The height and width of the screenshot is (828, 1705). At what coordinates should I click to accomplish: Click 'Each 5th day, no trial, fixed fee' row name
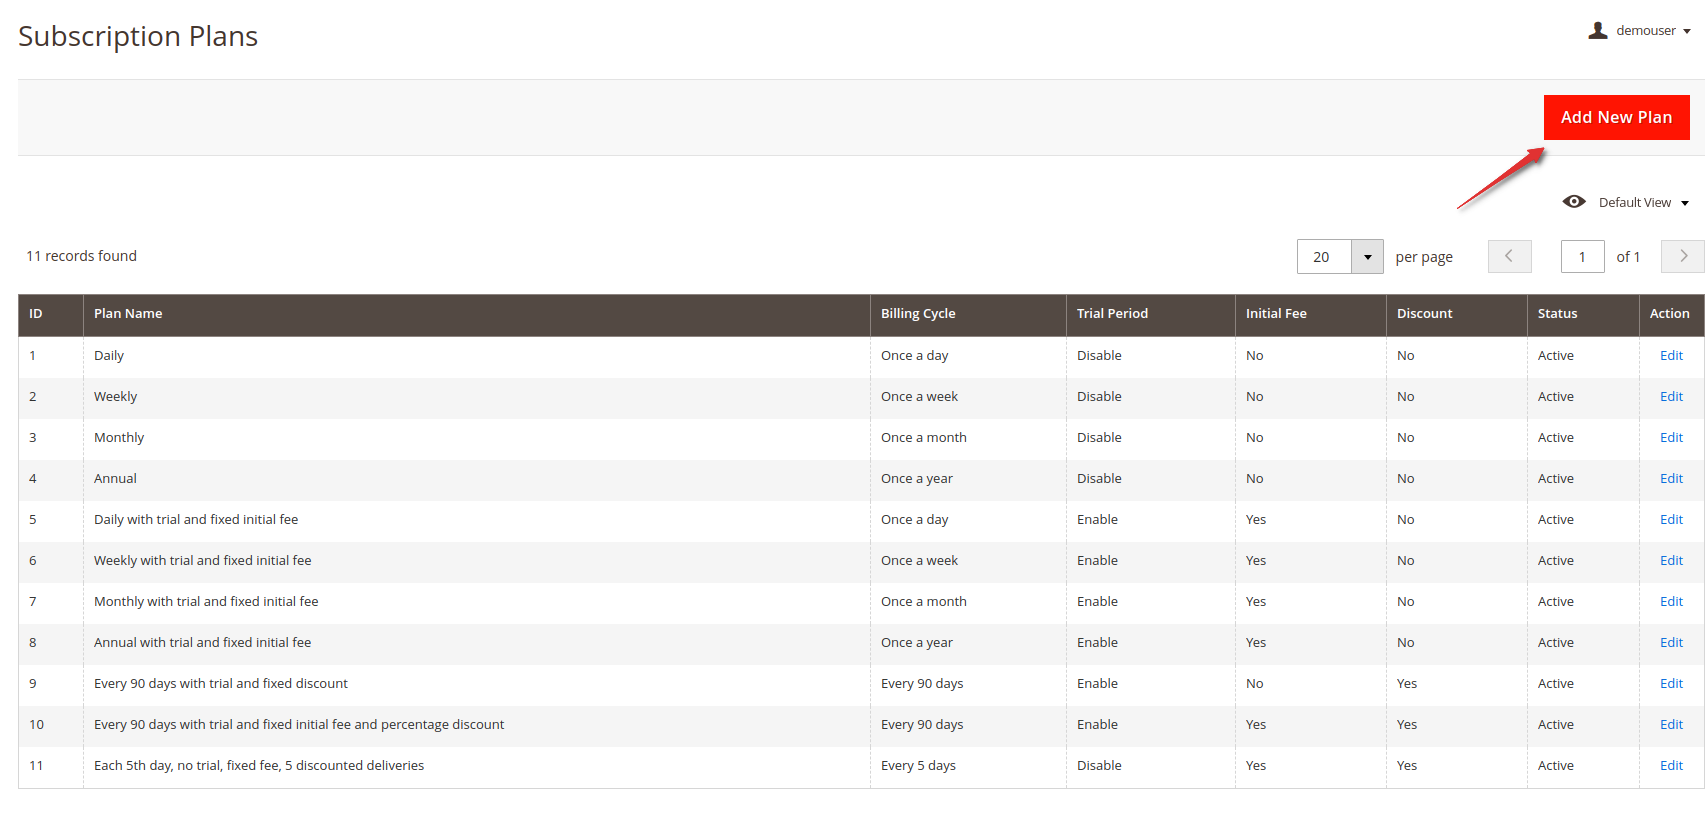(259, 766)
